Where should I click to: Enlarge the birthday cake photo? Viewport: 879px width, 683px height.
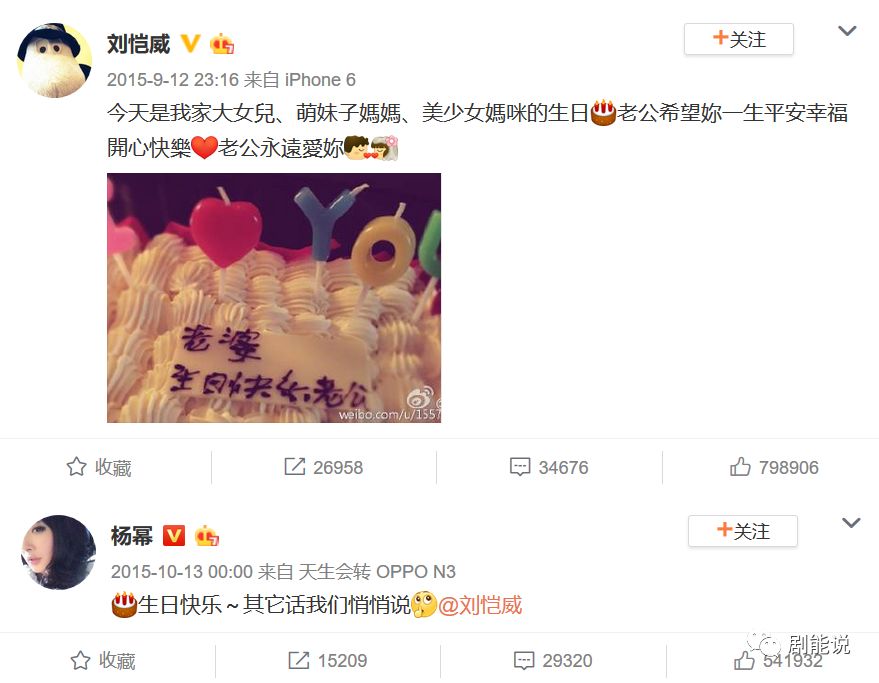[274, 298]
